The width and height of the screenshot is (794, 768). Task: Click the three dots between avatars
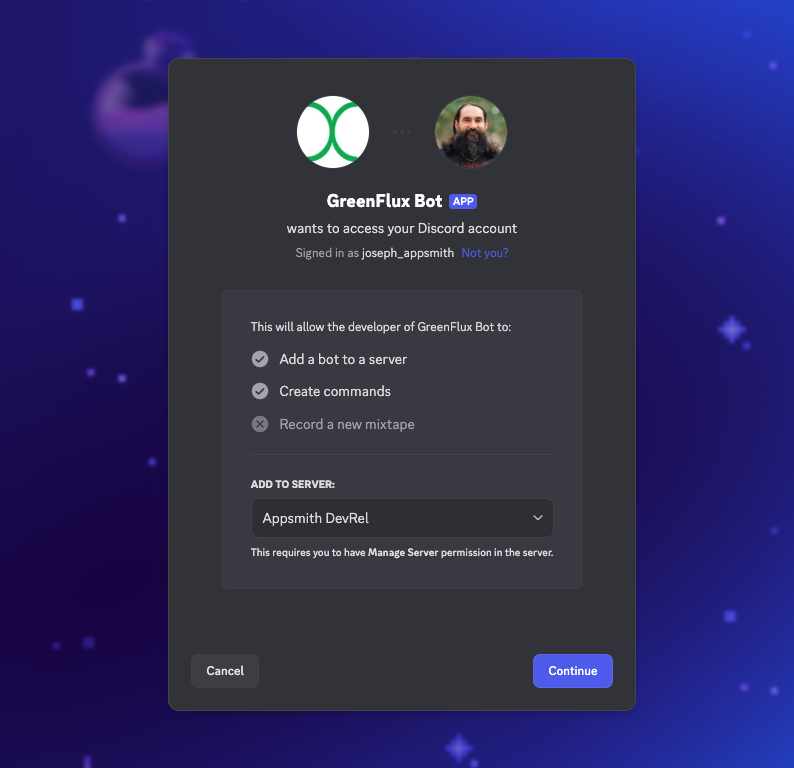point(402,132)
